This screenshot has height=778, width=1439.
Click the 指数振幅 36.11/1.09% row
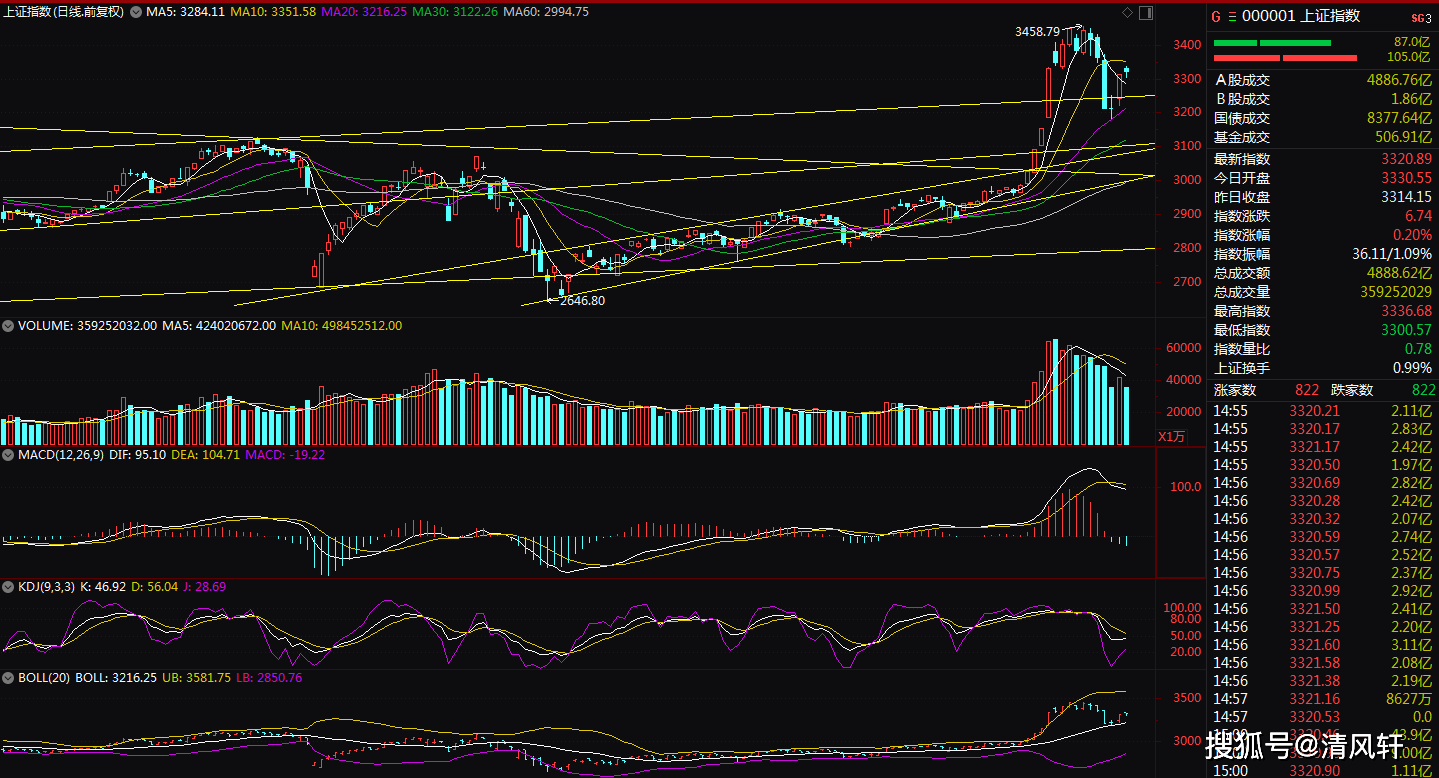click(x=1322, y=254)
